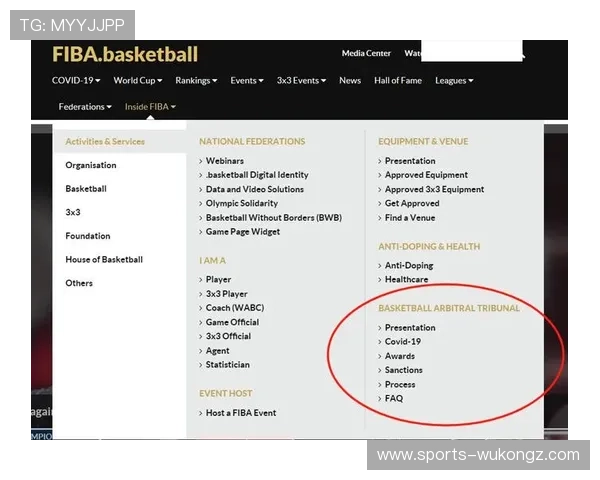Open the Rankings dropdown

[x=196, y=80]
